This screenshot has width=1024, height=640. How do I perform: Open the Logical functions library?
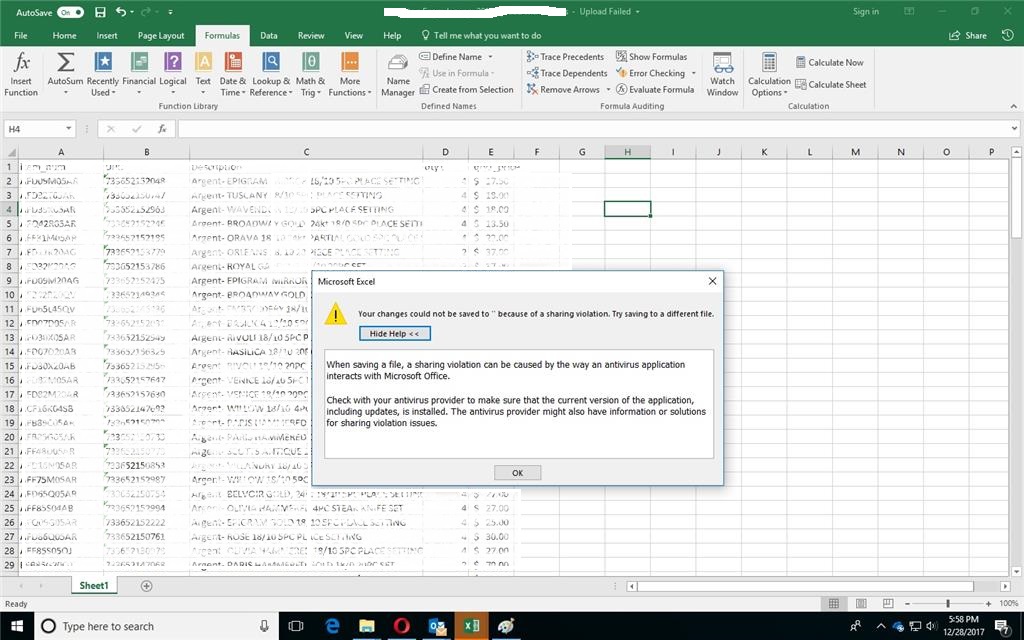pyautogui.click(x=172, y=74)
